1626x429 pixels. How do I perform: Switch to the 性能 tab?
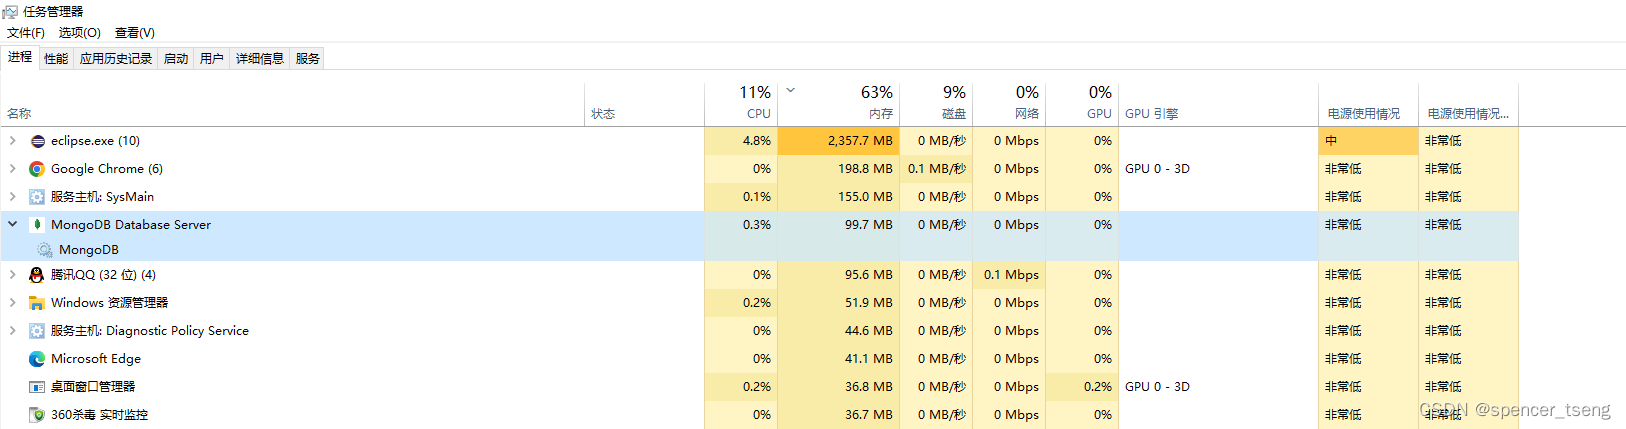coord(56,59)
